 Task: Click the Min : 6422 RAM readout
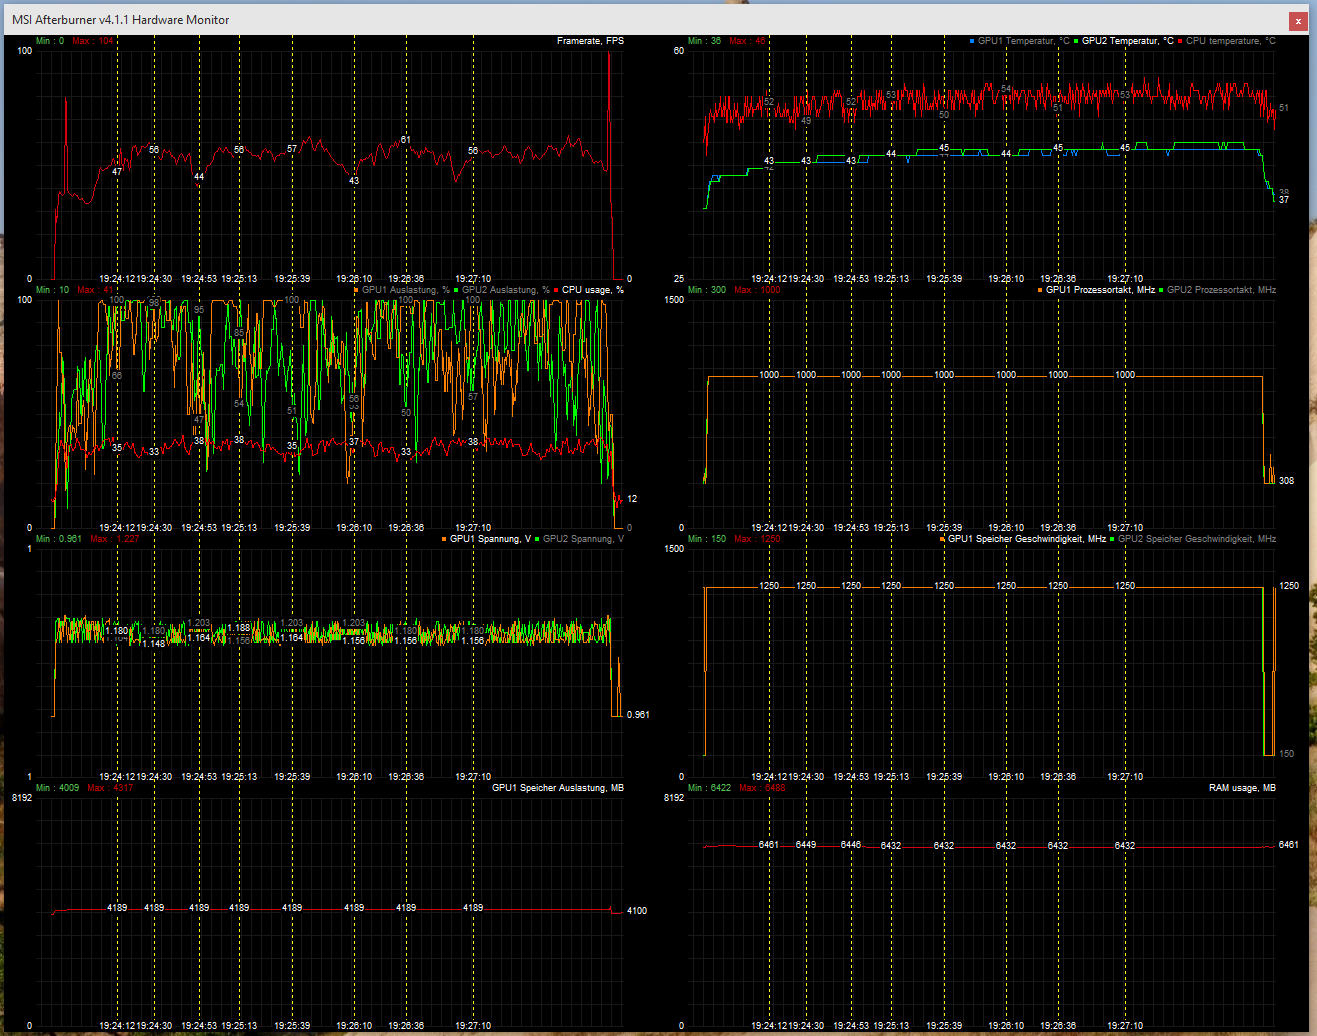point(710,788)
